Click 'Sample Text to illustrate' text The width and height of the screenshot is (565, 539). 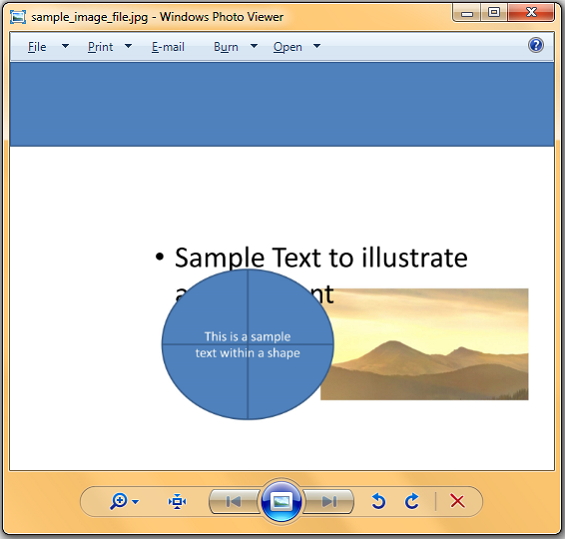point(321,258)
